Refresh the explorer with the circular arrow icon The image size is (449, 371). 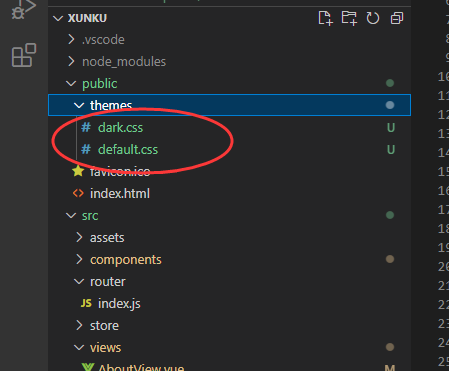point(373,18)
